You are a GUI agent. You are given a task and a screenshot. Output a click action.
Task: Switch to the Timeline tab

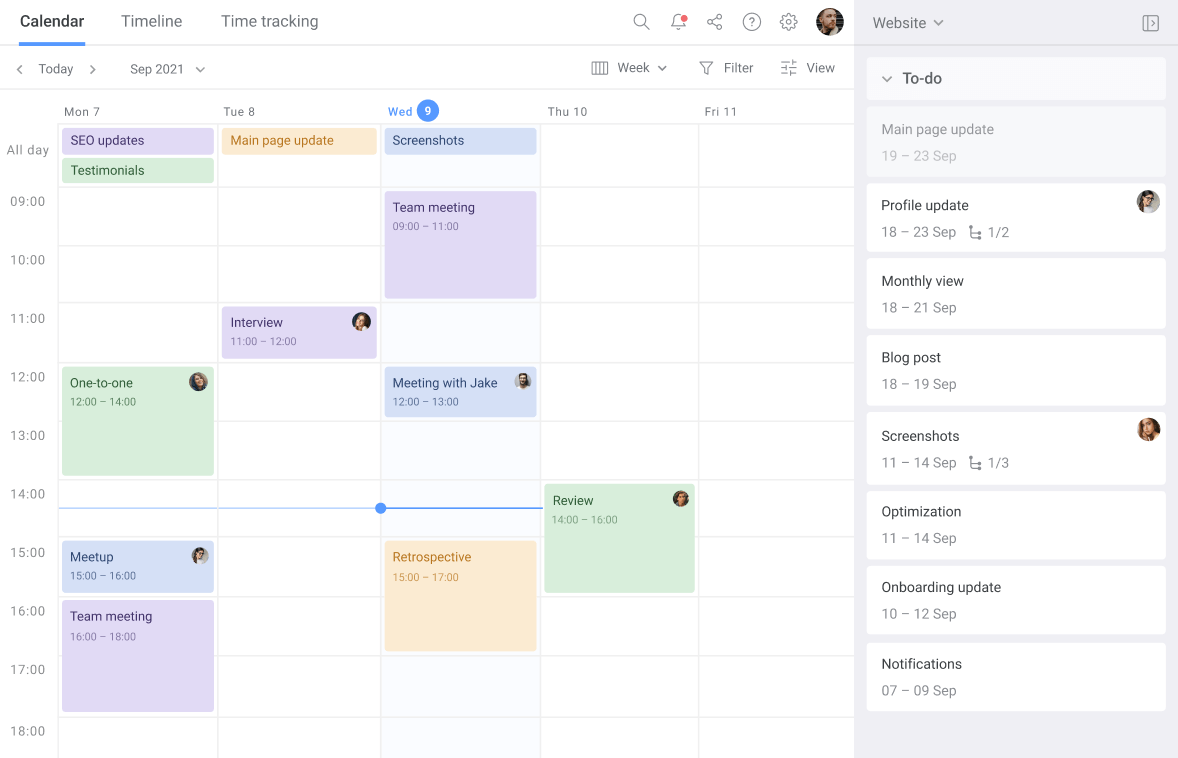tap(152, 21)
